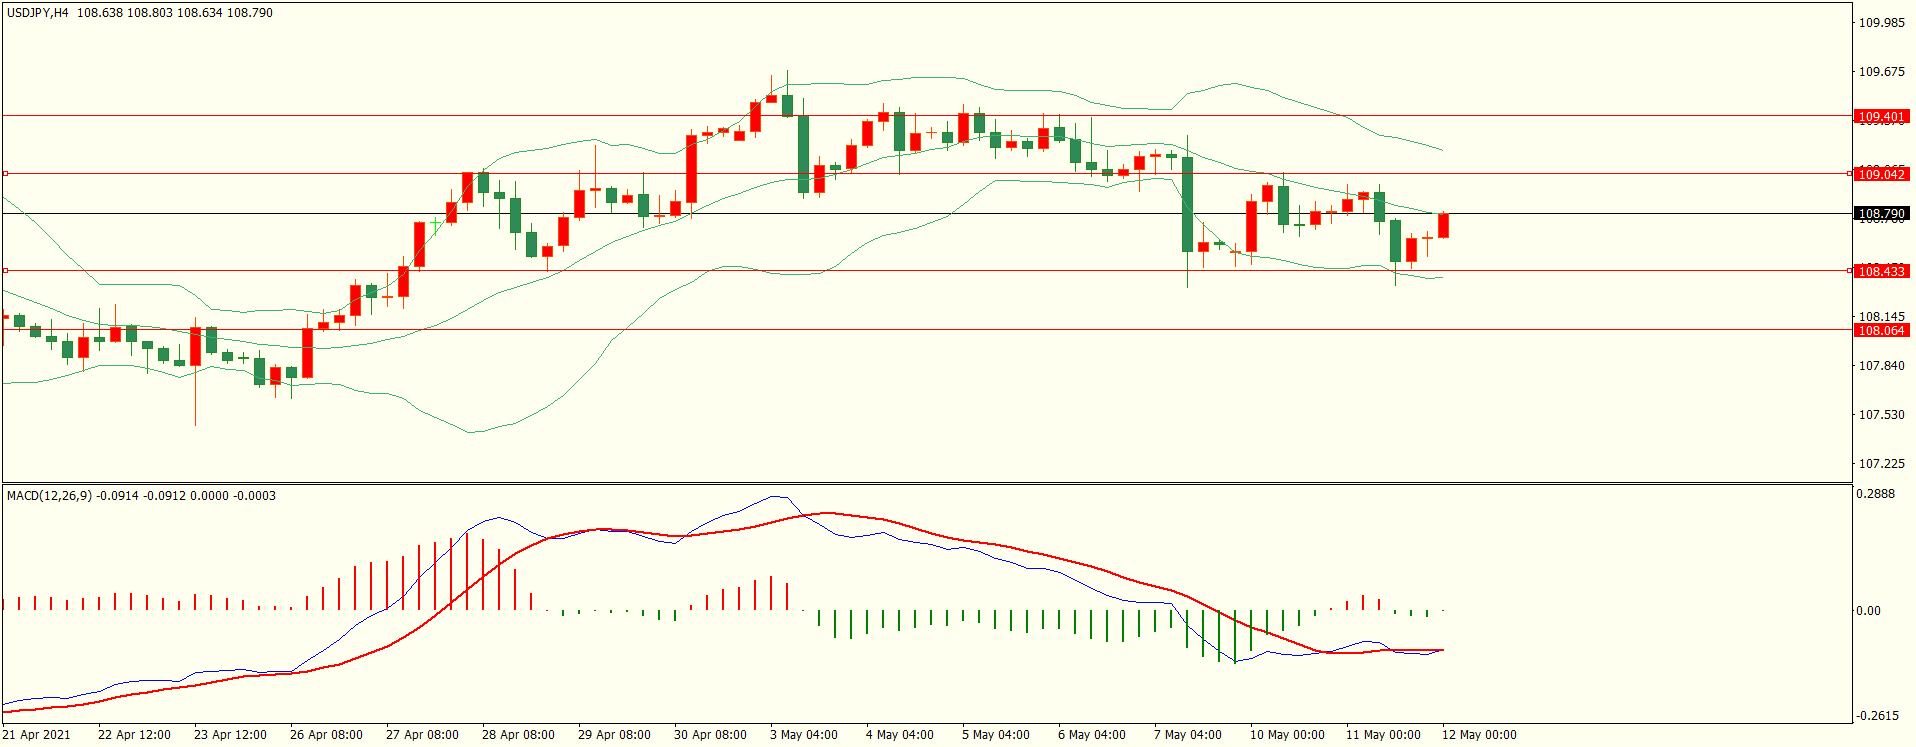1916x747 pixels.
Task: Click 107.225 on the price axis
Action: tap(1880, 464)
